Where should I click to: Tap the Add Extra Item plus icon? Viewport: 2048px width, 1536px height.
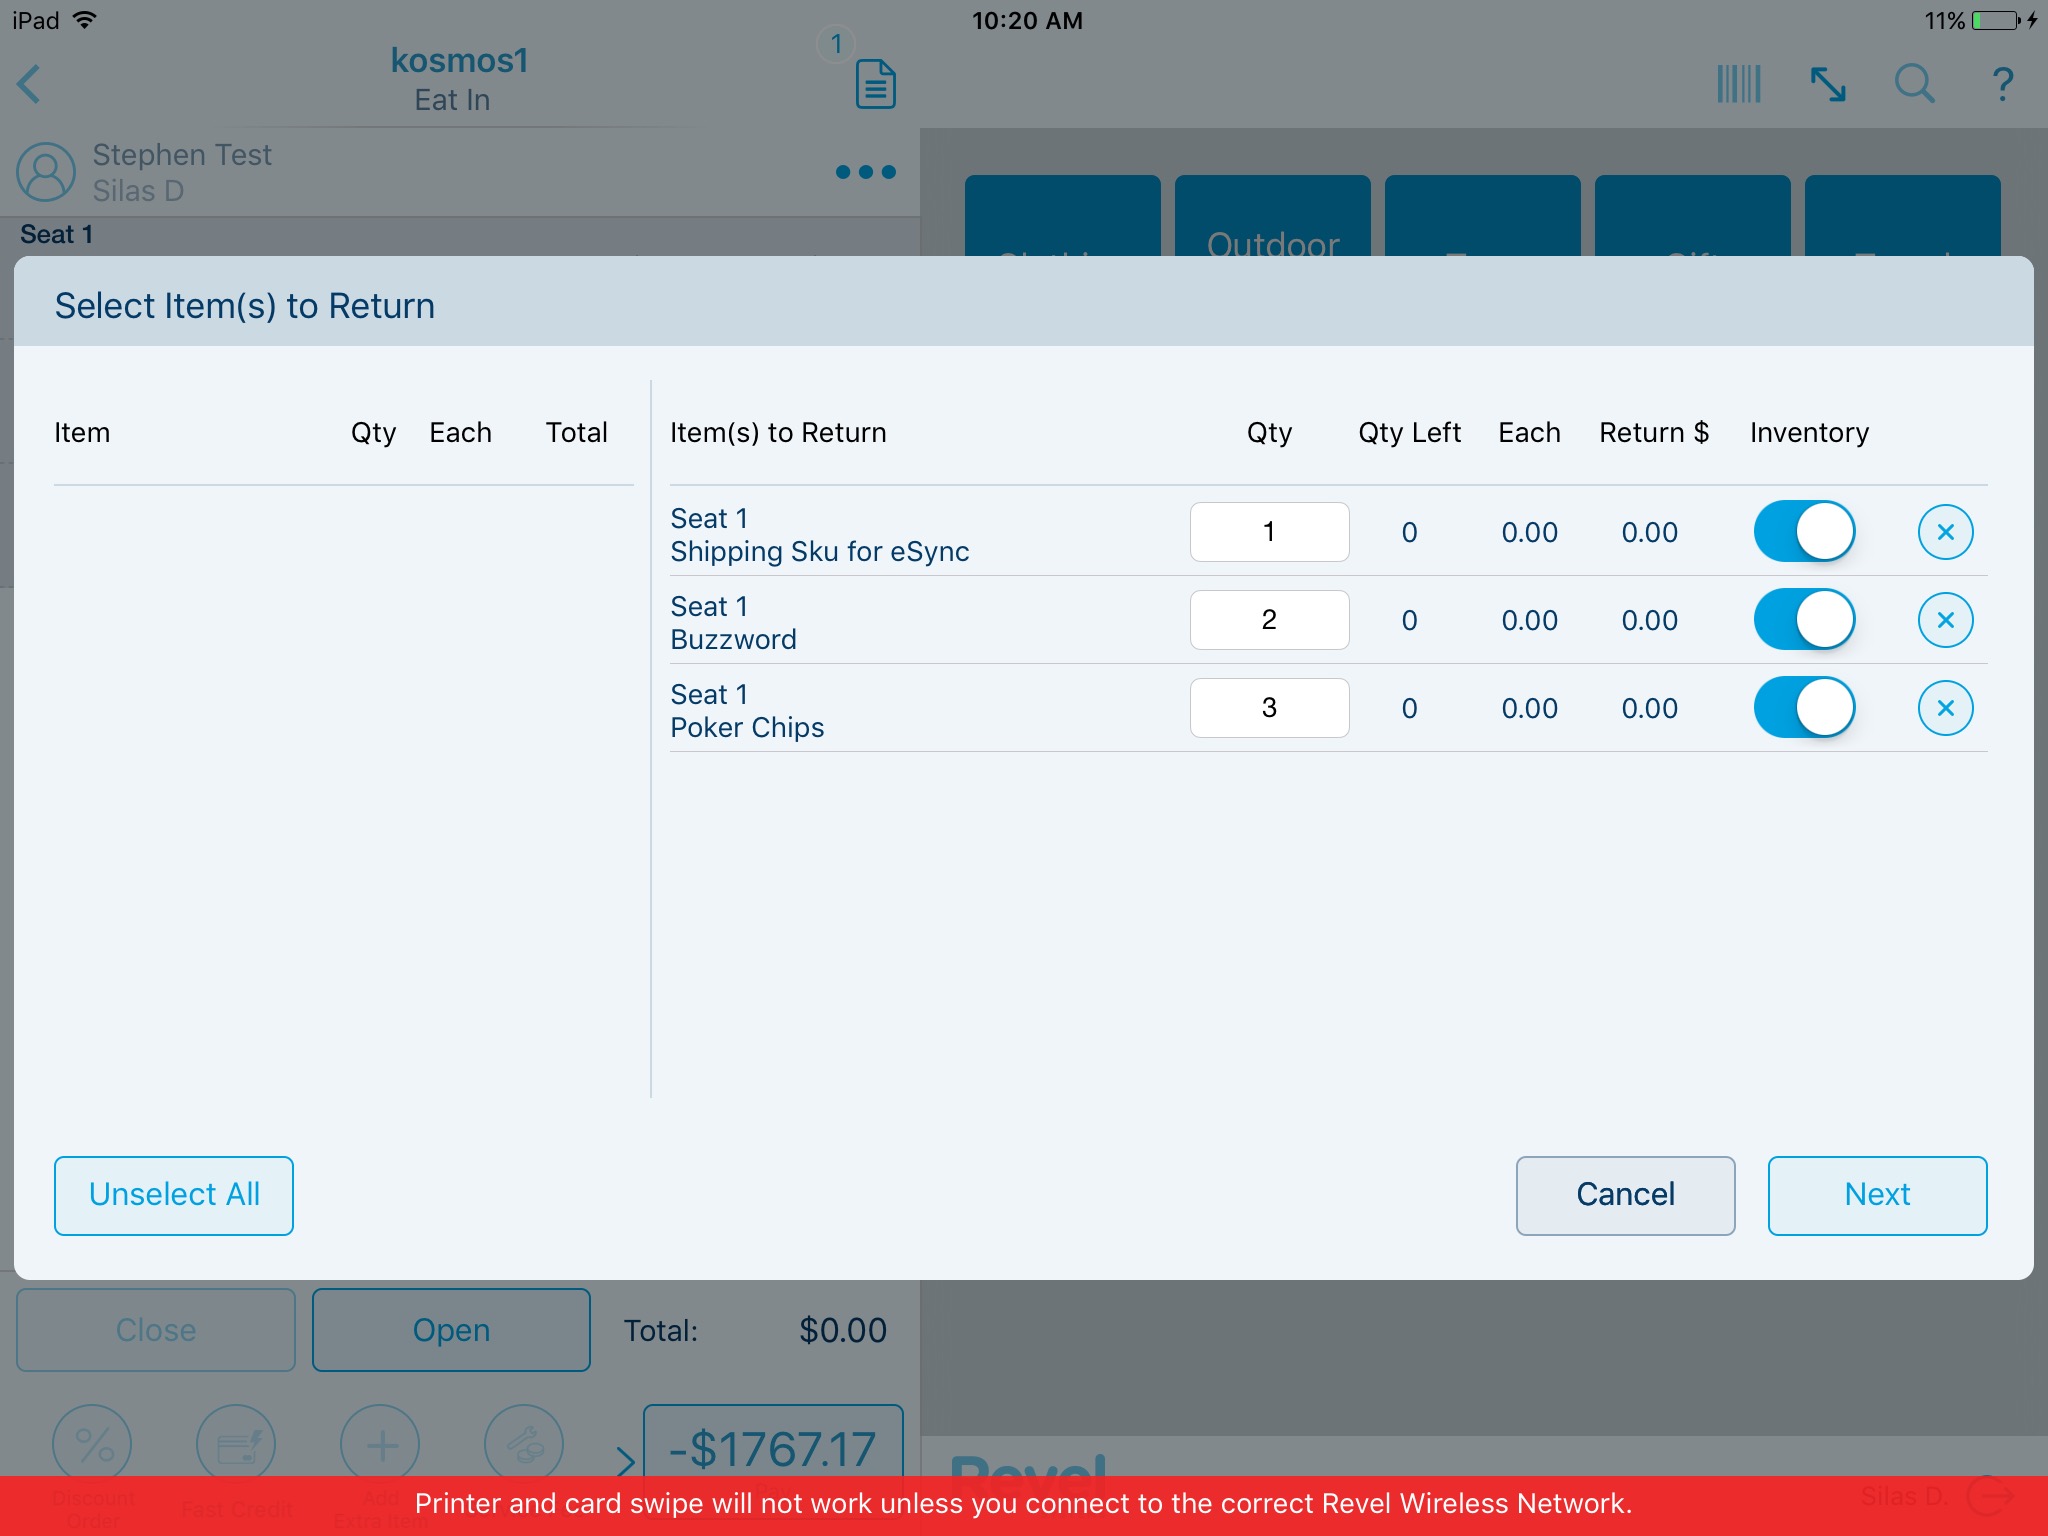coord(380,1444)
